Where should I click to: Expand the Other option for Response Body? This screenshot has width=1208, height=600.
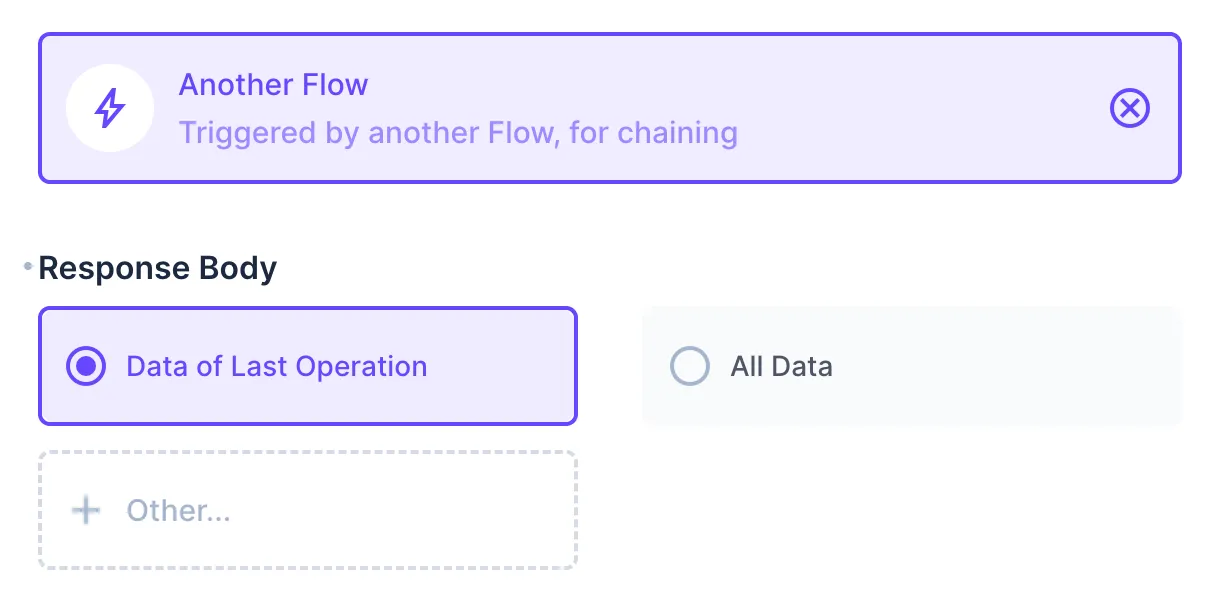point(307,510)
